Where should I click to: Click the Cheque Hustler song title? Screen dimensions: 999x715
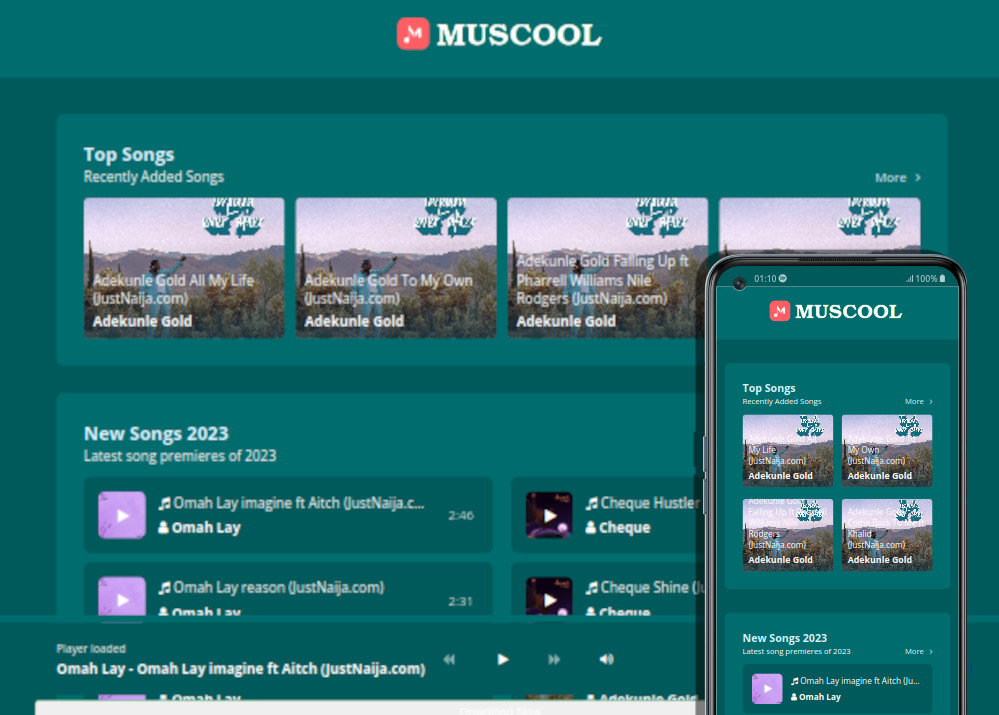[650, 503]
